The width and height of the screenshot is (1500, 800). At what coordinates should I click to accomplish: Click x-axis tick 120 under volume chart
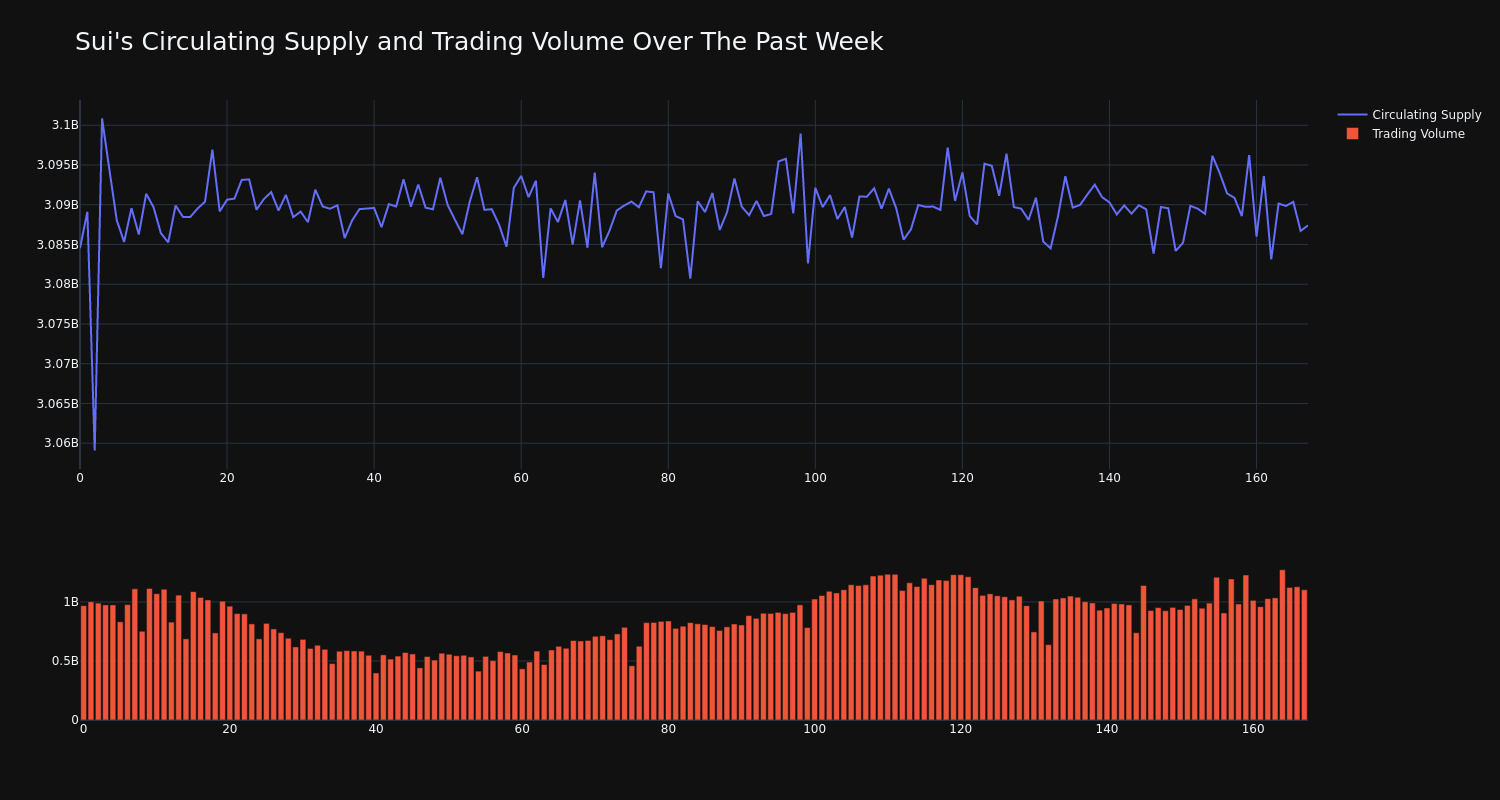coord(960,729)
